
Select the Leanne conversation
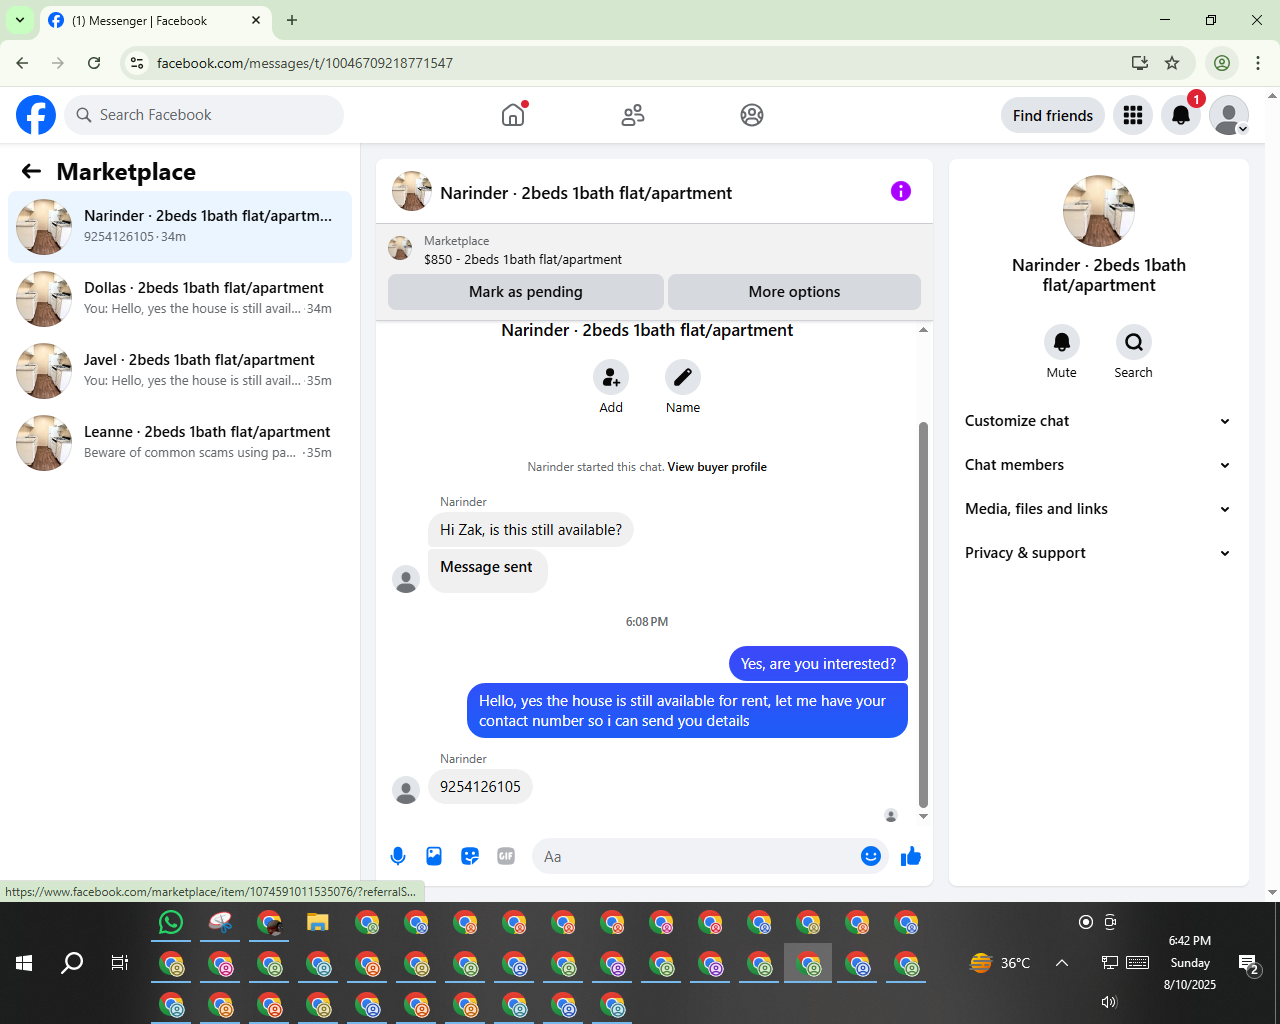180,443
